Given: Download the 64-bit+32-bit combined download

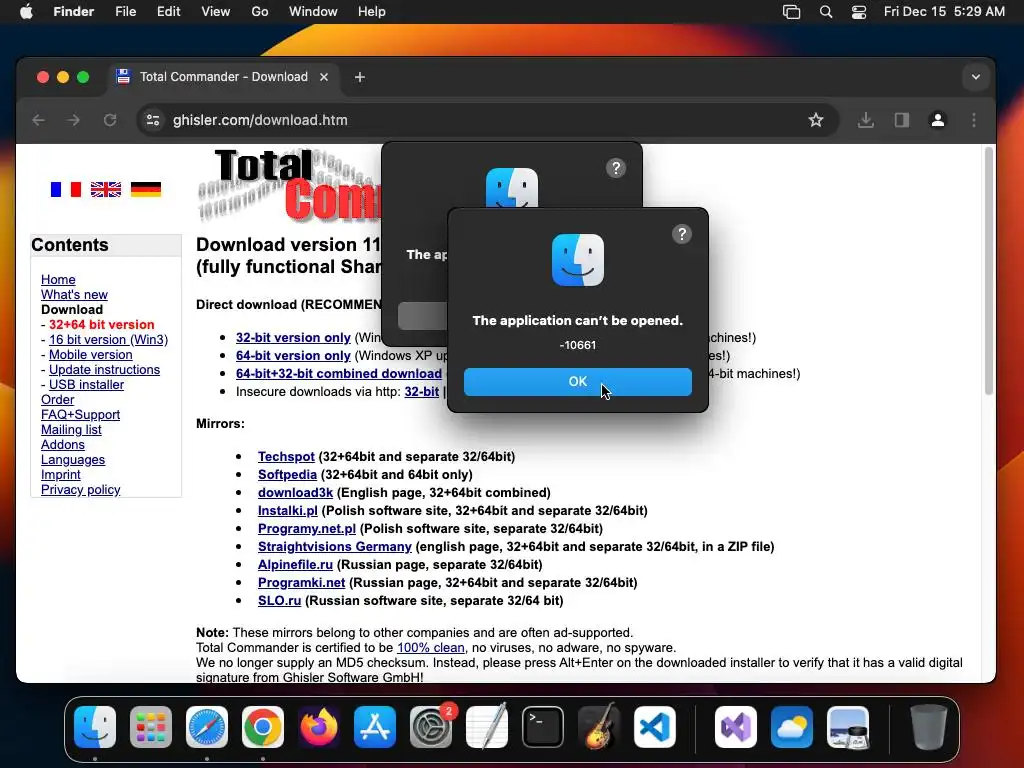Looking at the screenshot, I should coord(339,374).
